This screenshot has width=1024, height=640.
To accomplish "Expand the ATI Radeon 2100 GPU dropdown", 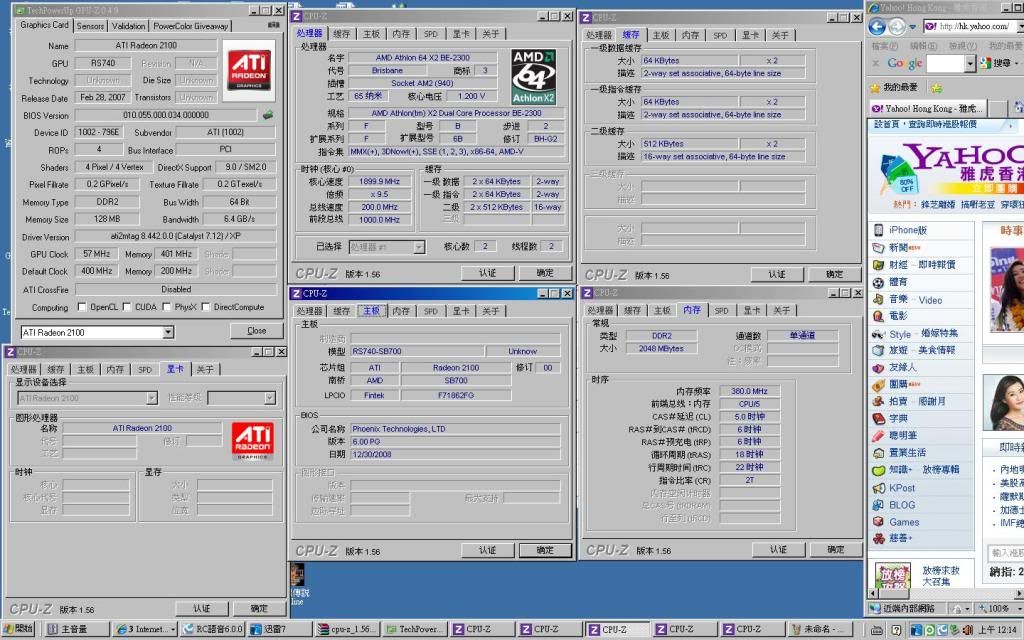I will (x=168, y=332).
